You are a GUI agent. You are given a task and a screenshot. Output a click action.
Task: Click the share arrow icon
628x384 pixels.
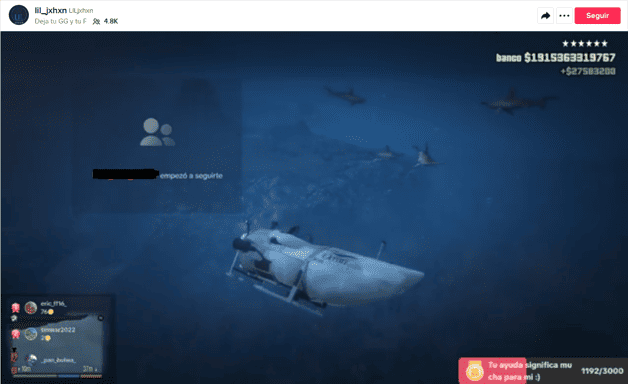545,16
